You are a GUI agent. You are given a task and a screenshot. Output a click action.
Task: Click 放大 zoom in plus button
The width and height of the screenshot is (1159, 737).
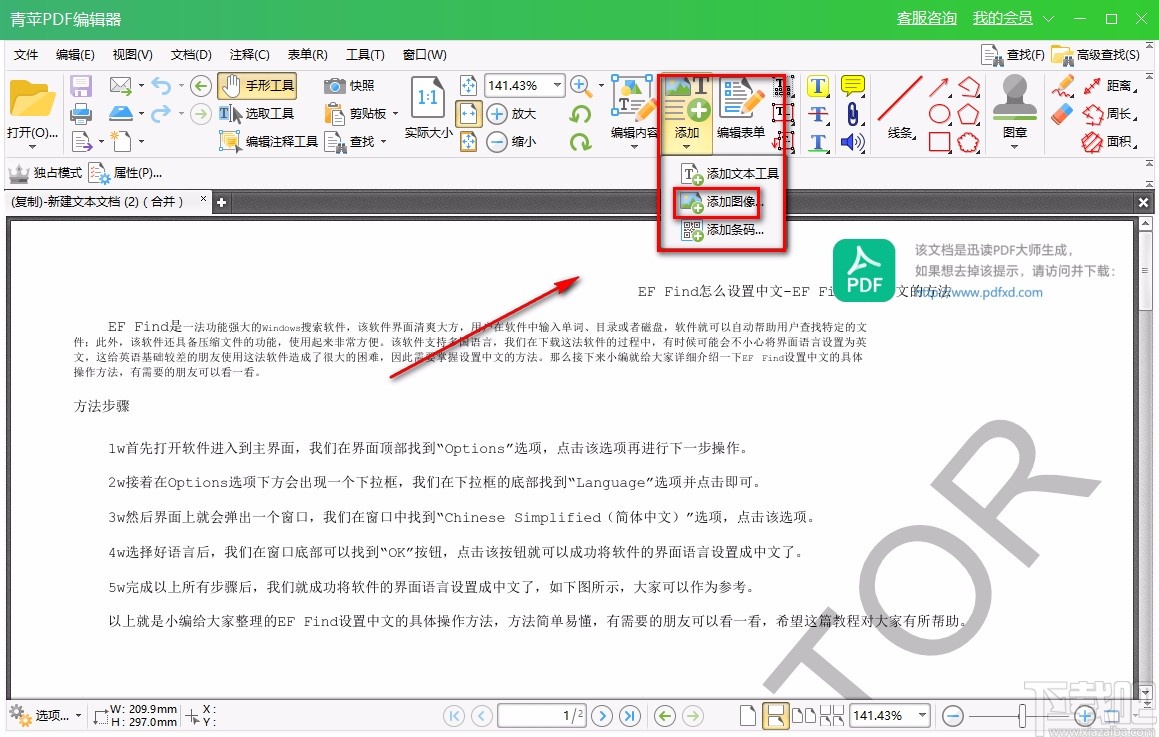510,114
